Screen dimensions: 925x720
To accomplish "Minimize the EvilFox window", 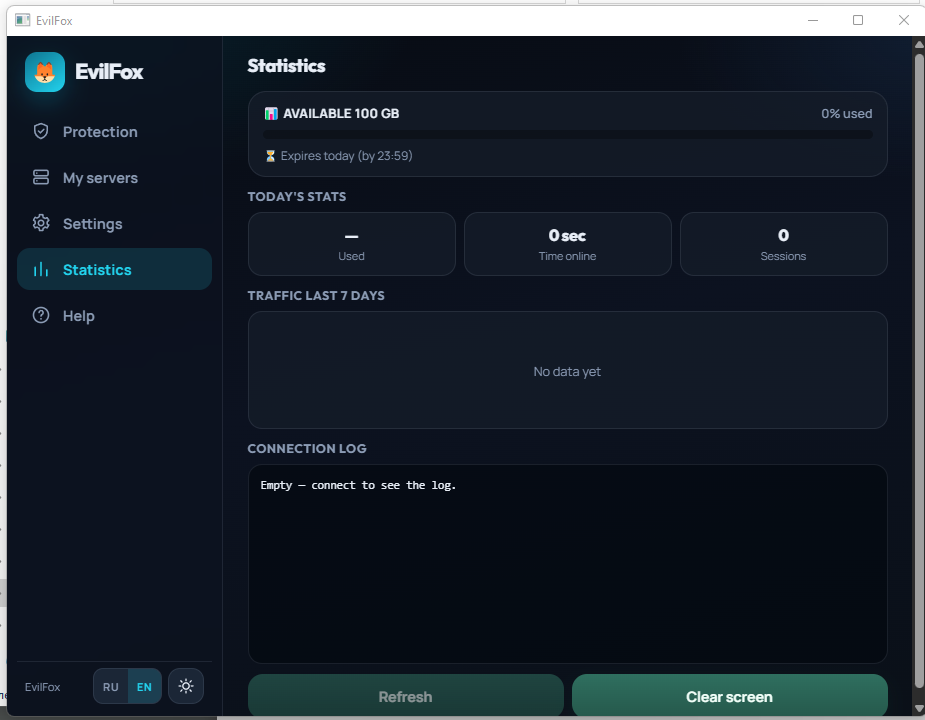I will 813,20.
